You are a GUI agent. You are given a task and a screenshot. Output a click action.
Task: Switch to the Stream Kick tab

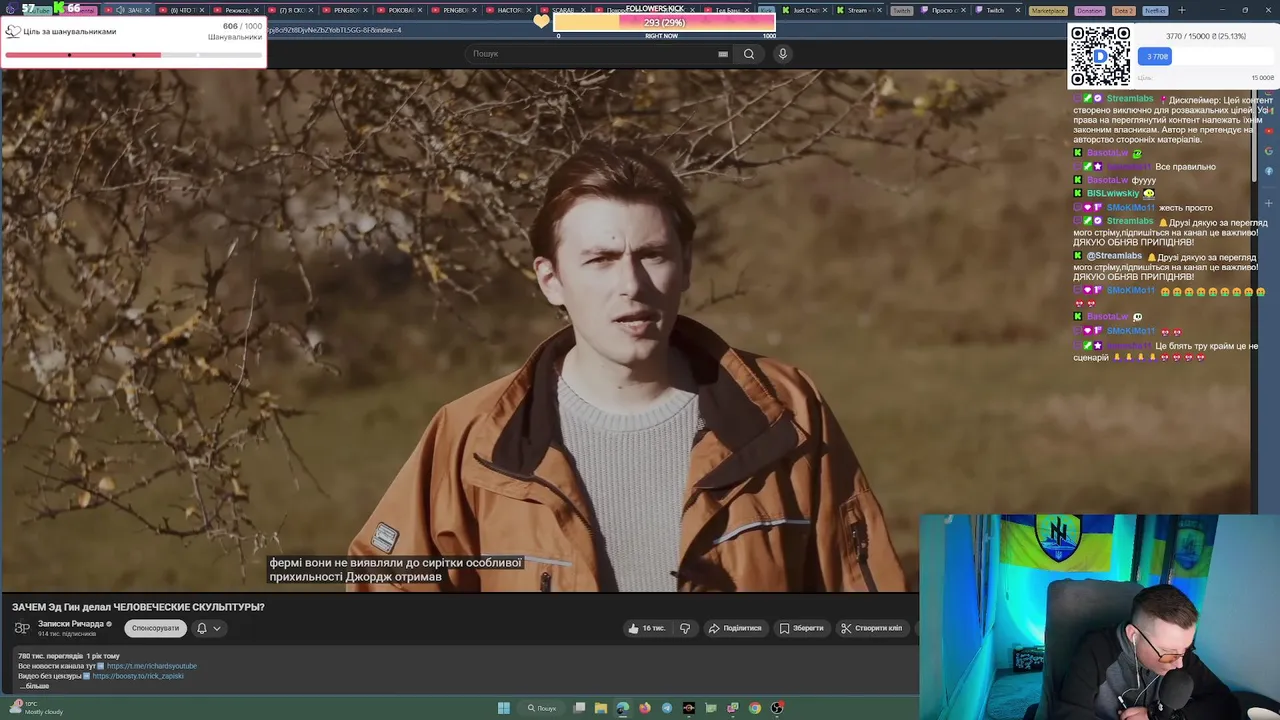click(x=857, y=10)
